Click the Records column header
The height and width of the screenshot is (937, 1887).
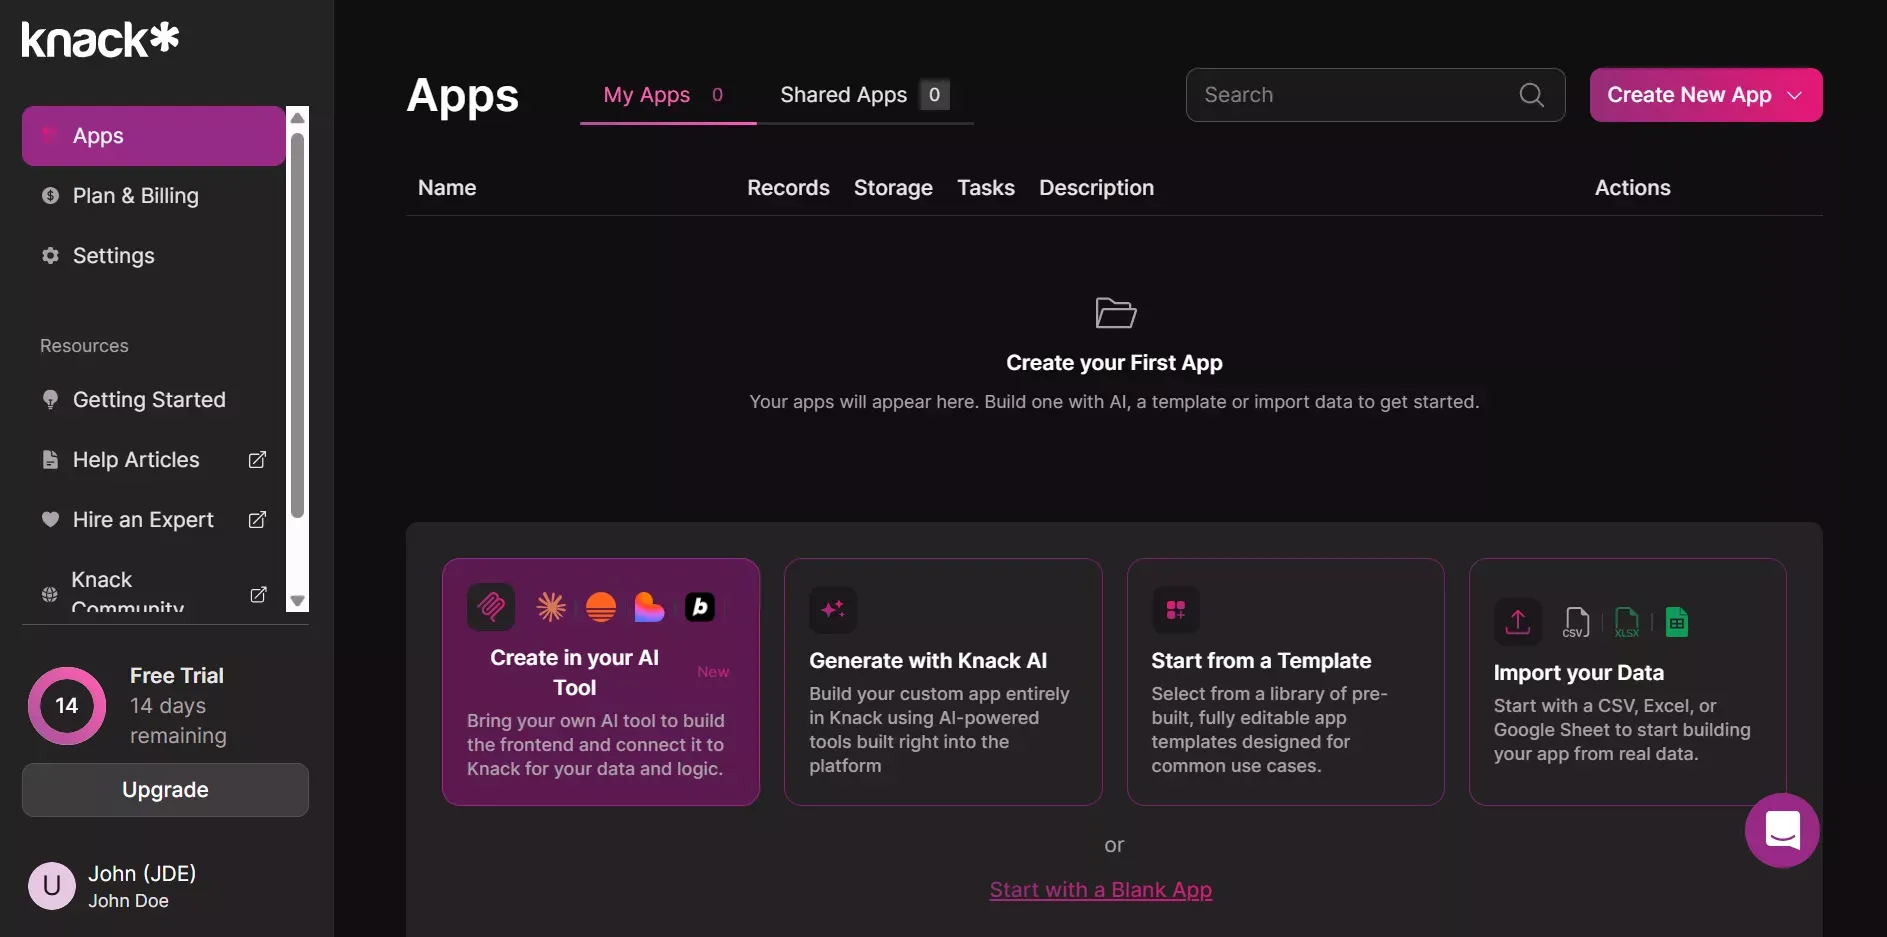pyautogui.click(x=788, y=188)
